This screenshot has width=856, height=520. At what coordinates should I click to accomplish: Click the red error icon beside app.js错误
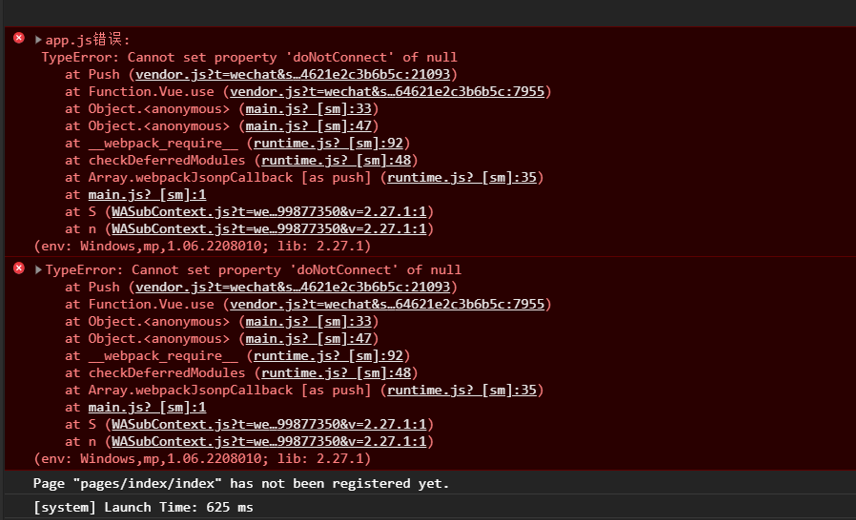click(19, 38)
